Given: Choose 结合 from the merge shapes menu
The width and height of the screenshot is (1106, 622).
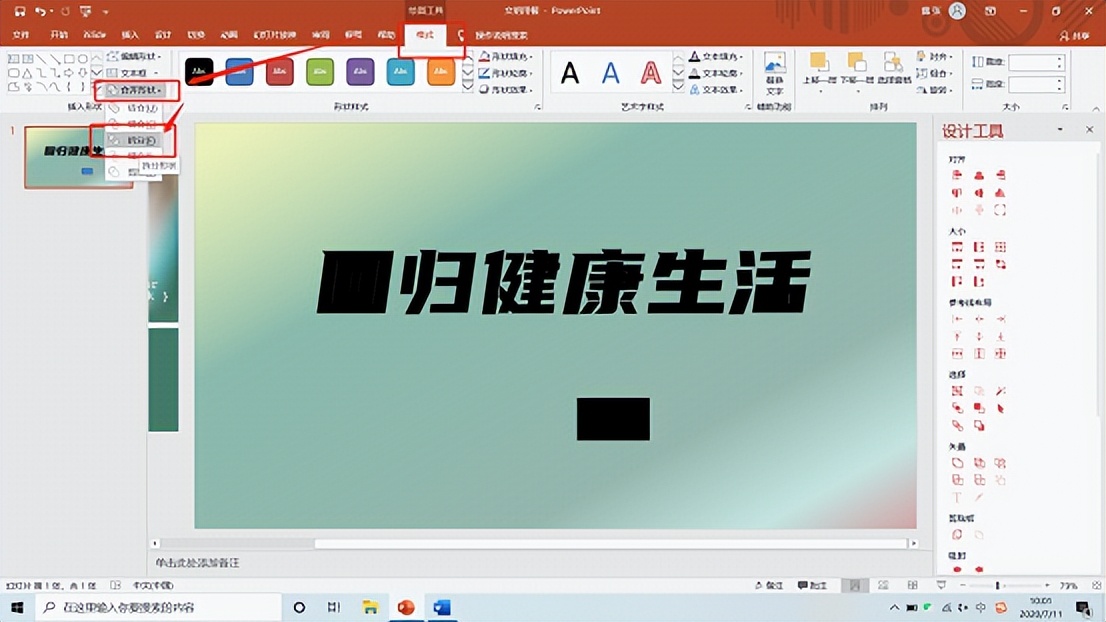Looking at the screenshot, I should tap(135, 108).
